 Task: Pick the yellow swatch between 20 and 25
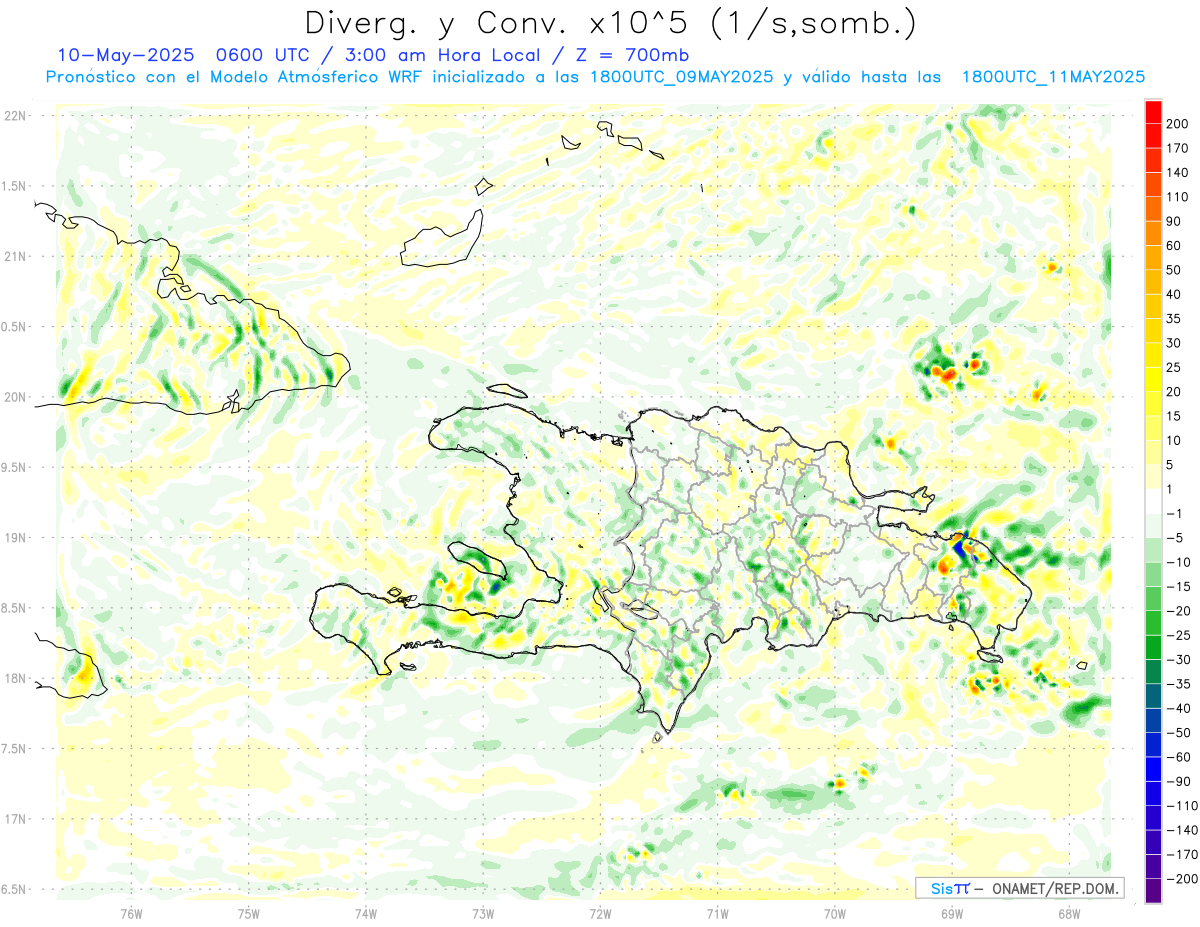coord(1153,380)
